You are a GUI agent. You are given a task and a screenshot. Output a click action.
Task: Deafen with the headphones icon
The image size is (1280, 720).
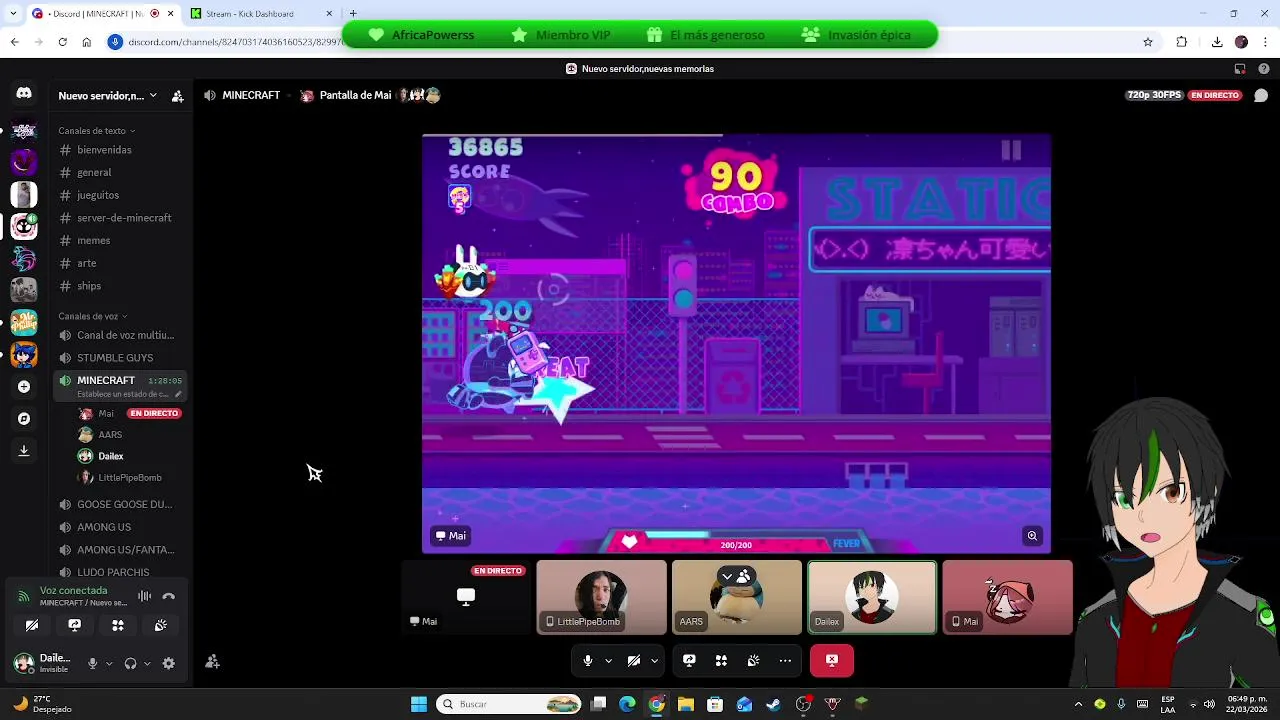(130, 663)
